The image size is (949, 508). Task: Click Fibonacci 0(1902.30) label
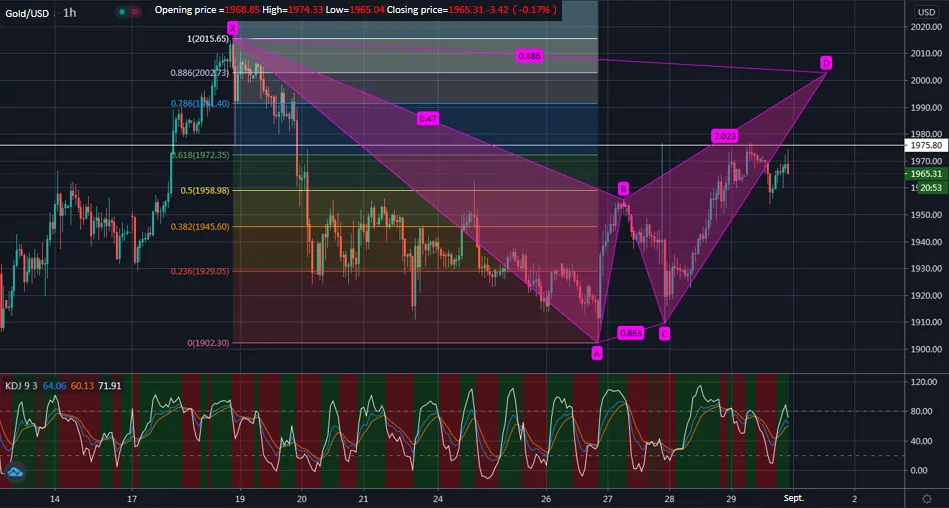click(x=208, y=343)
